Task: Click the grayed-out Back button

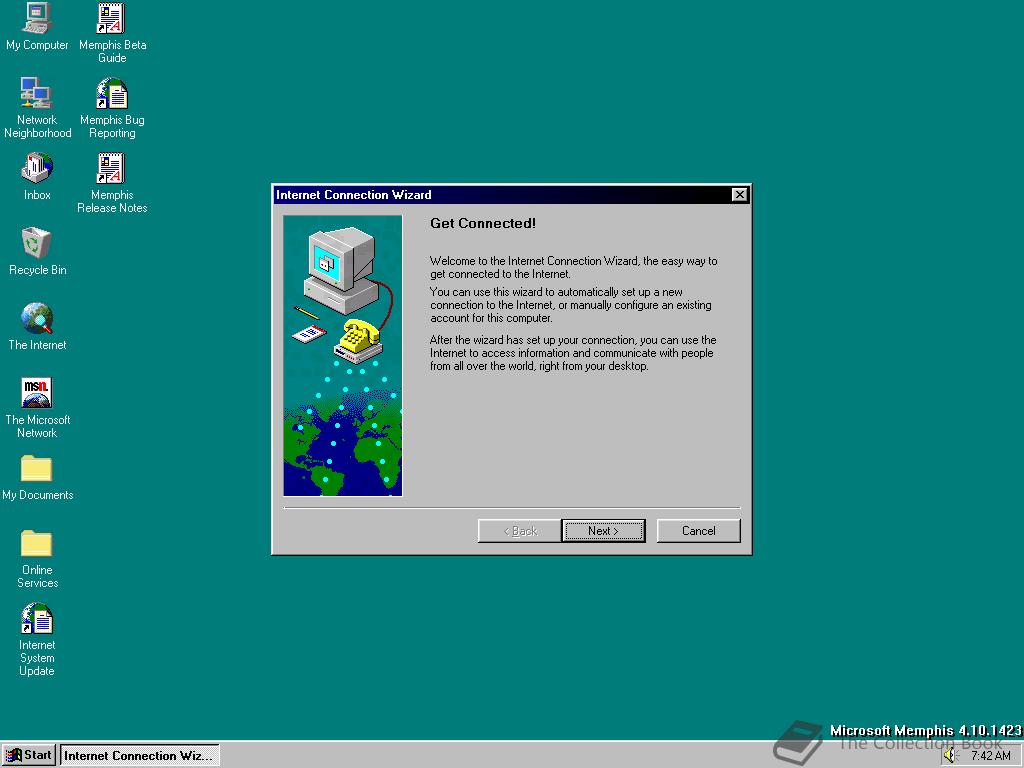Action: pos(519,530)
